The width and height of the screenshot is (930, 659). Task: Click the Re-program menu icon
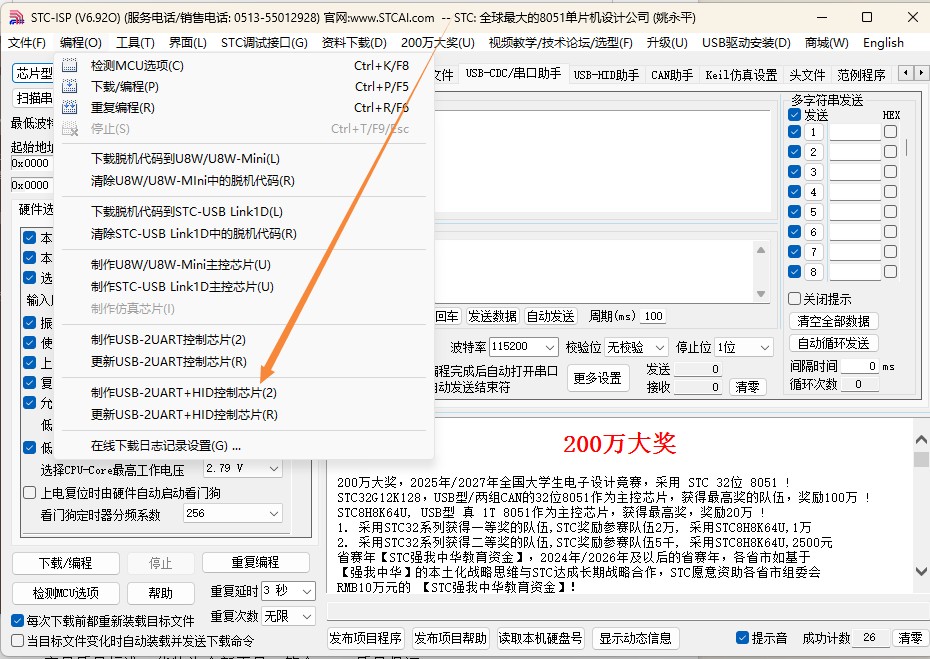pyautogui.click(x=70, y=107)
